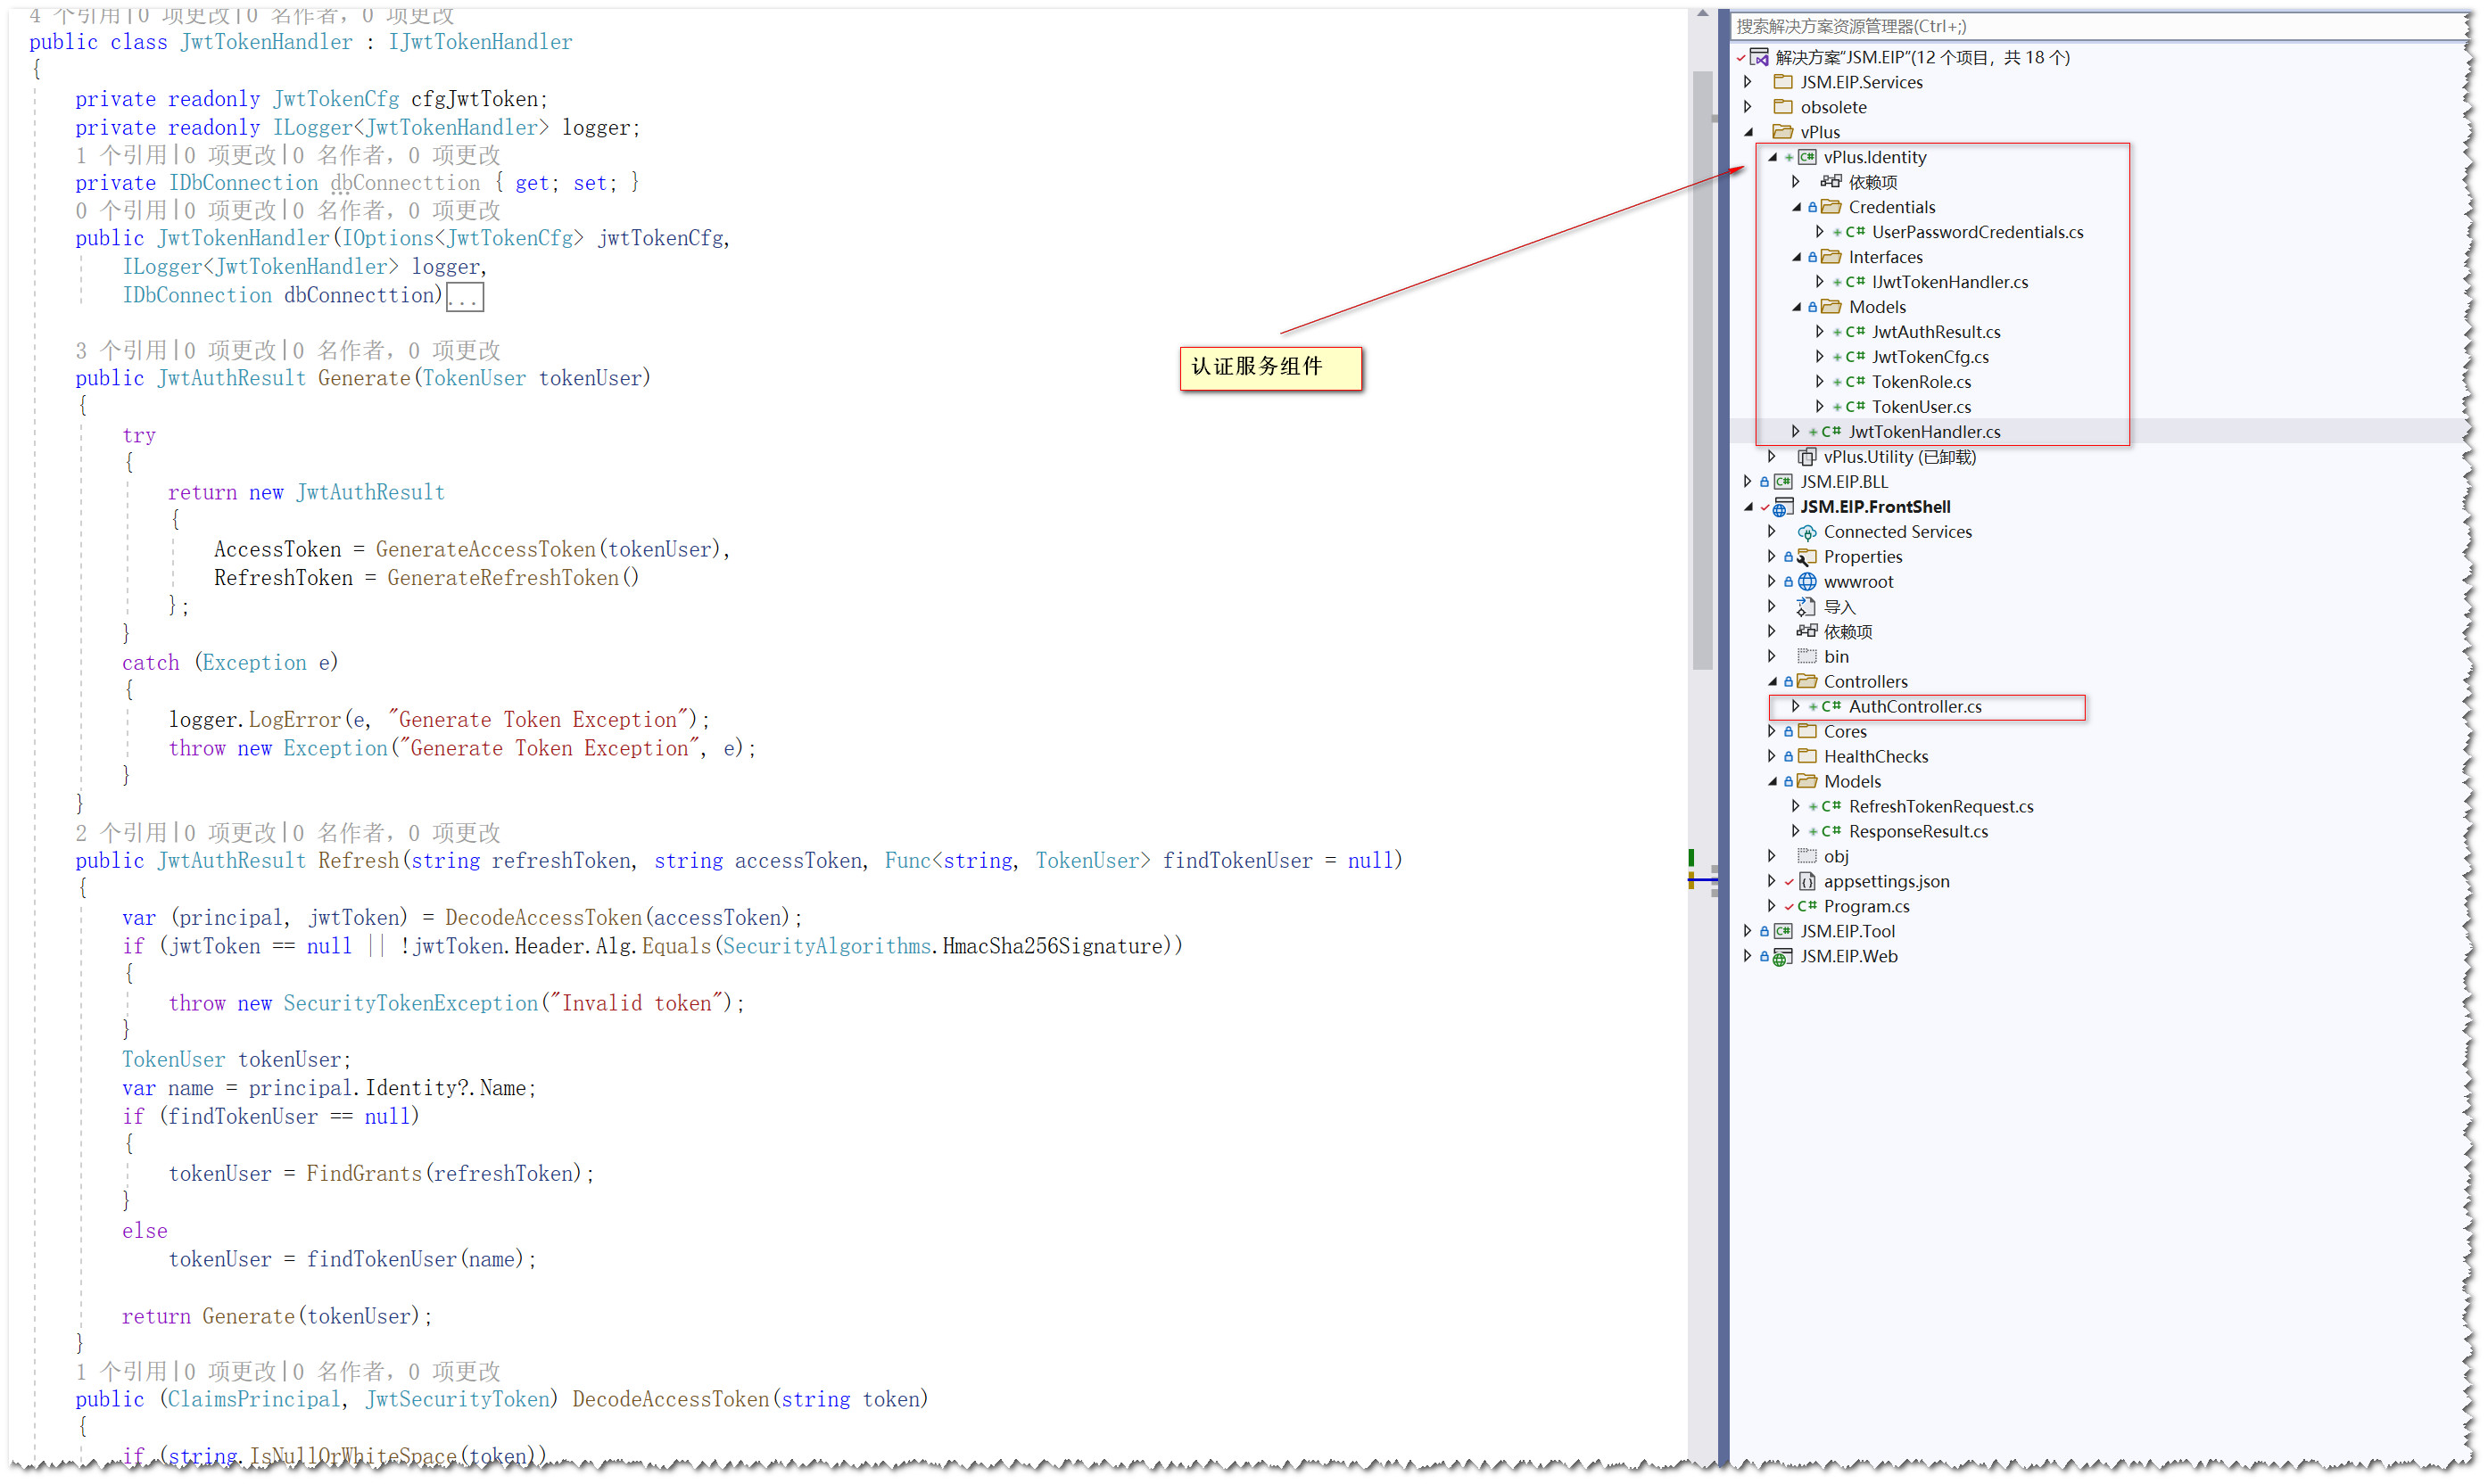
Task: Click the appsettings.json file icon
Action: click(1807, 882)
